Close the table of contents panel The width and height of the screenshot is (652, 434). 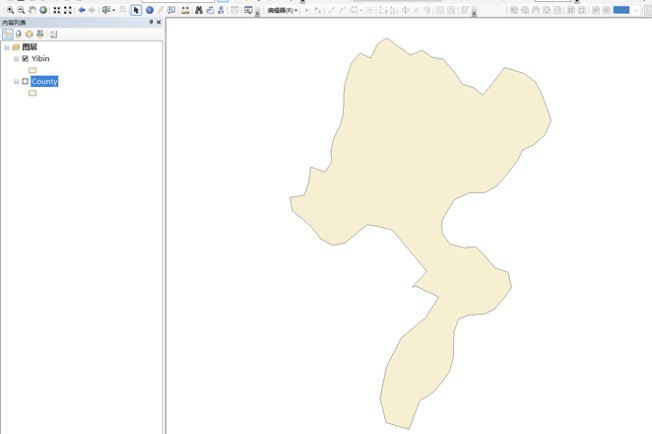158,22
